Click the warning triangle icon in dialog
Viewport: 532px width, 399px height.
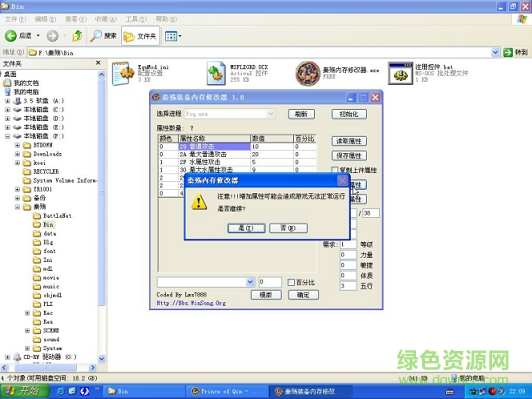pyautogui.click(x=199, y=202)
